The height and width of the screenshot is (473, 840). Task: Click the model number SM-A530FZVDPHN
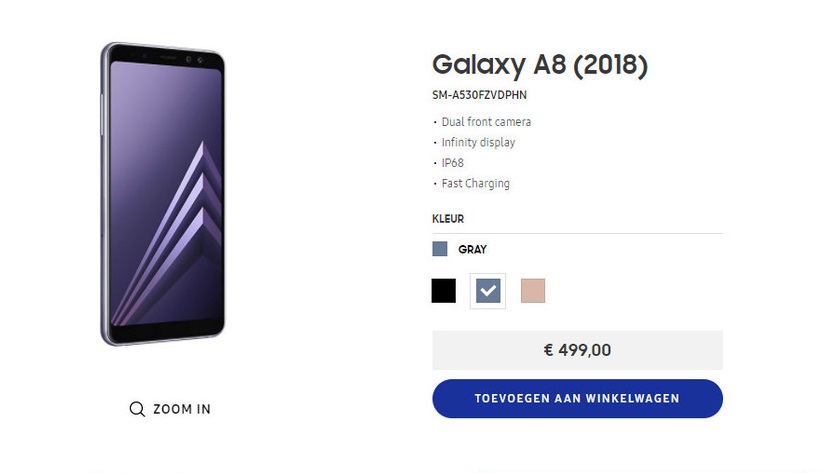point(479,96)
